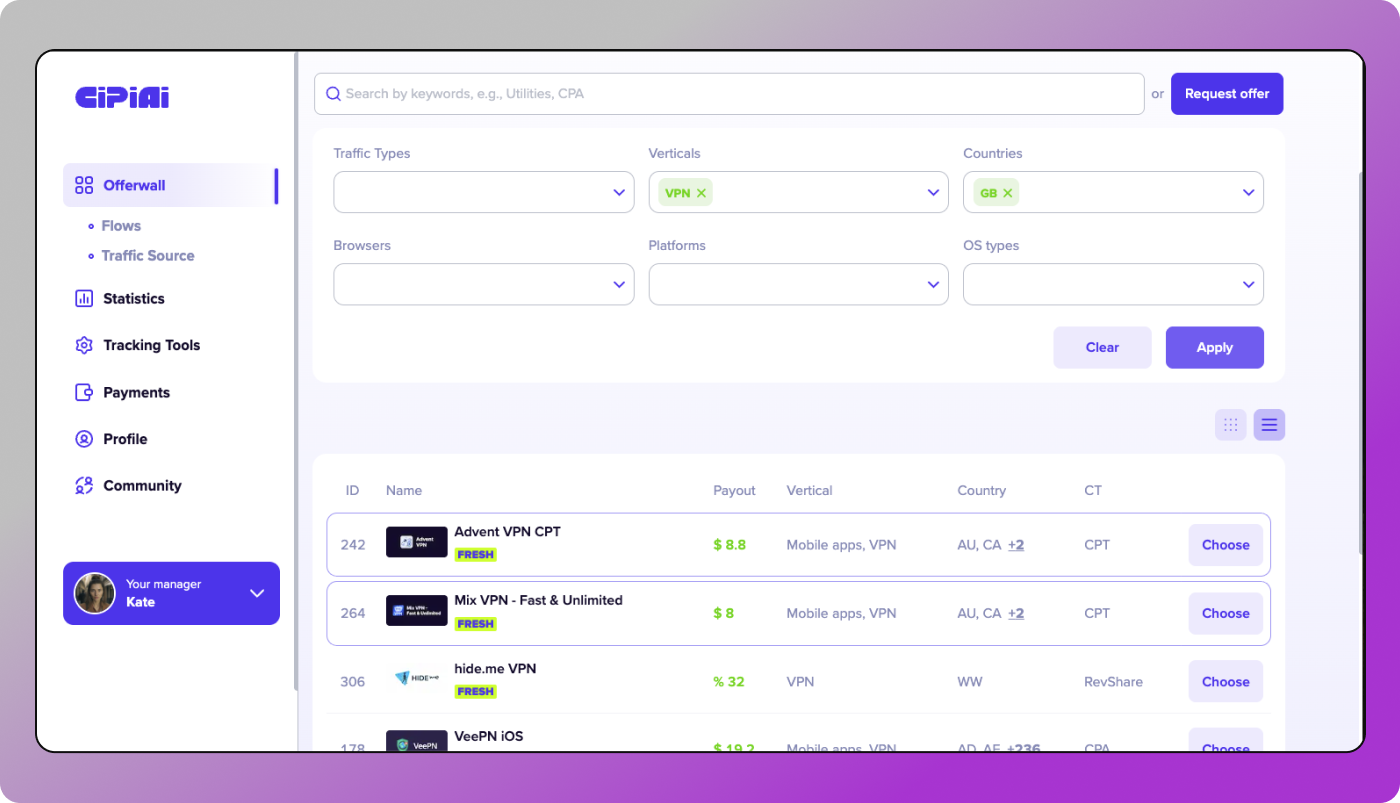This screenshot has width=1400, height=803.
Task: Go to Traffic Source in sidebar
Action: click(x=148, y=256)
